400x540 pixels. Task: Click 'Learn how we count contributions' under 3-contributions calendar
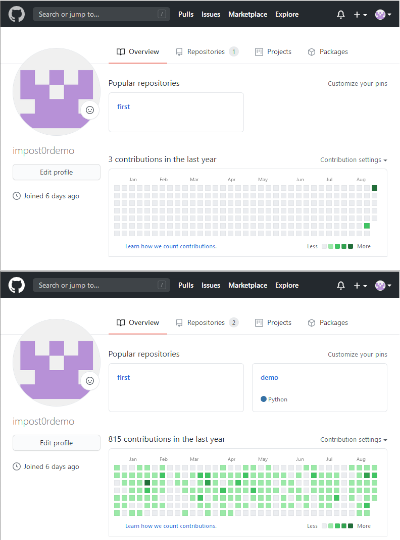pyautogui.click(x=171, y=246)
